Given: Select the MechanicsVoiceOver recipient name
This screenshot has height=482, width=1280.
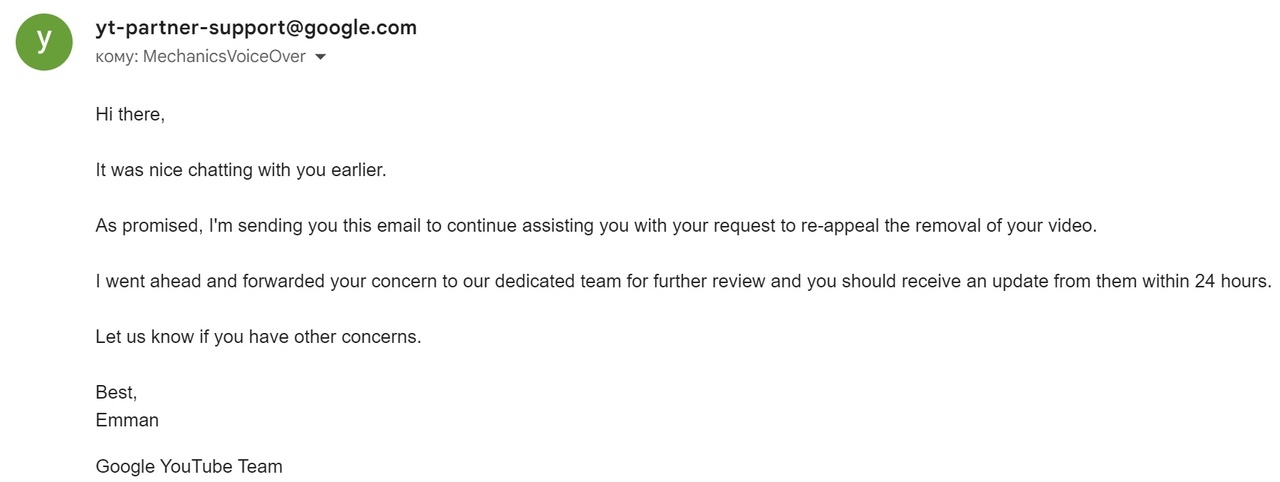Looking at the screenshot, I should tap(224, 57).
